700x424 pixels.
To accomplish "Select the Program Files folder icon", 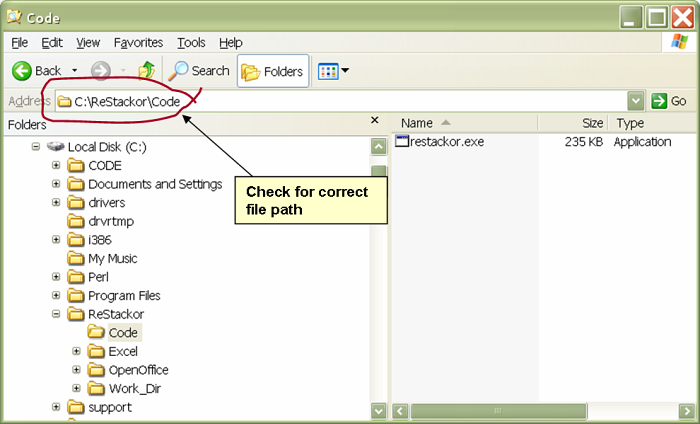I will click(75, 295).
